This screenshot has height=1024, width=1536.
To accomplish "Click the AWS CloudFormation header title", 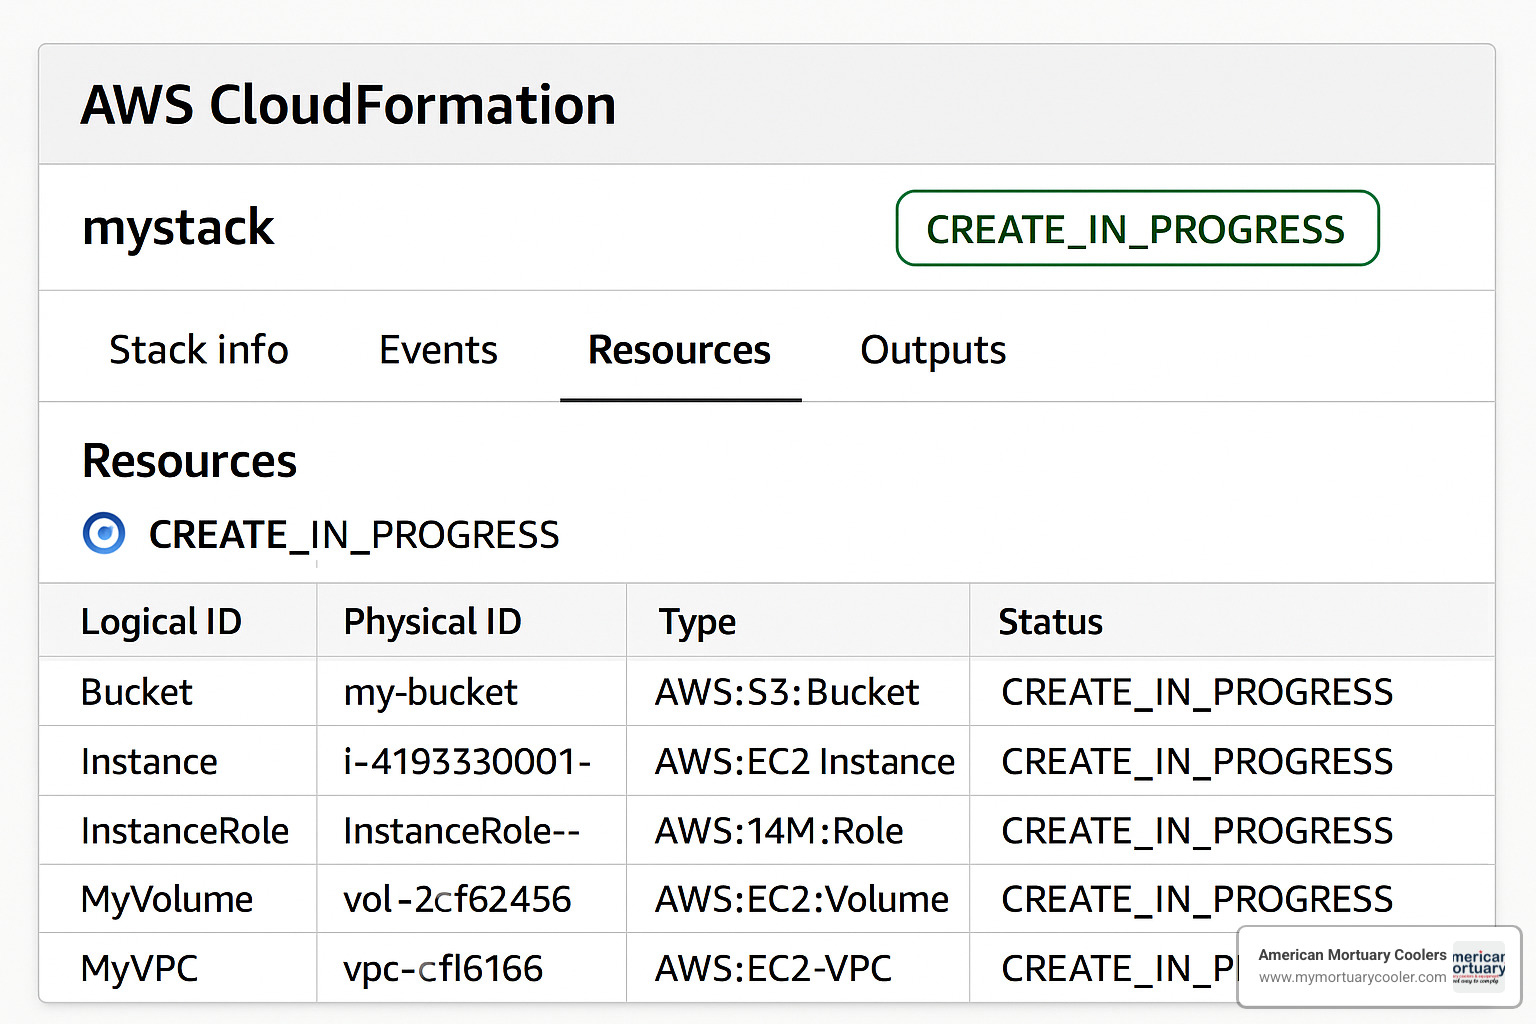I will click(348, 105).
